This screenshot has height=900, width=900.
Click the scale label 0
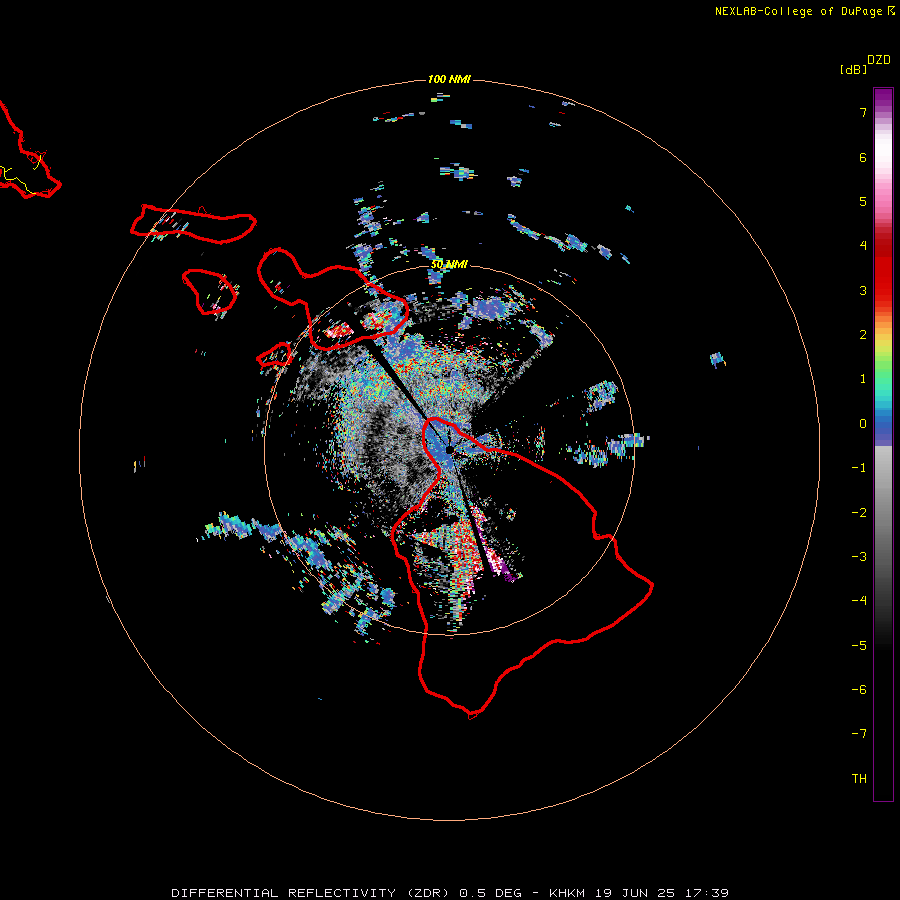(863, 424)
